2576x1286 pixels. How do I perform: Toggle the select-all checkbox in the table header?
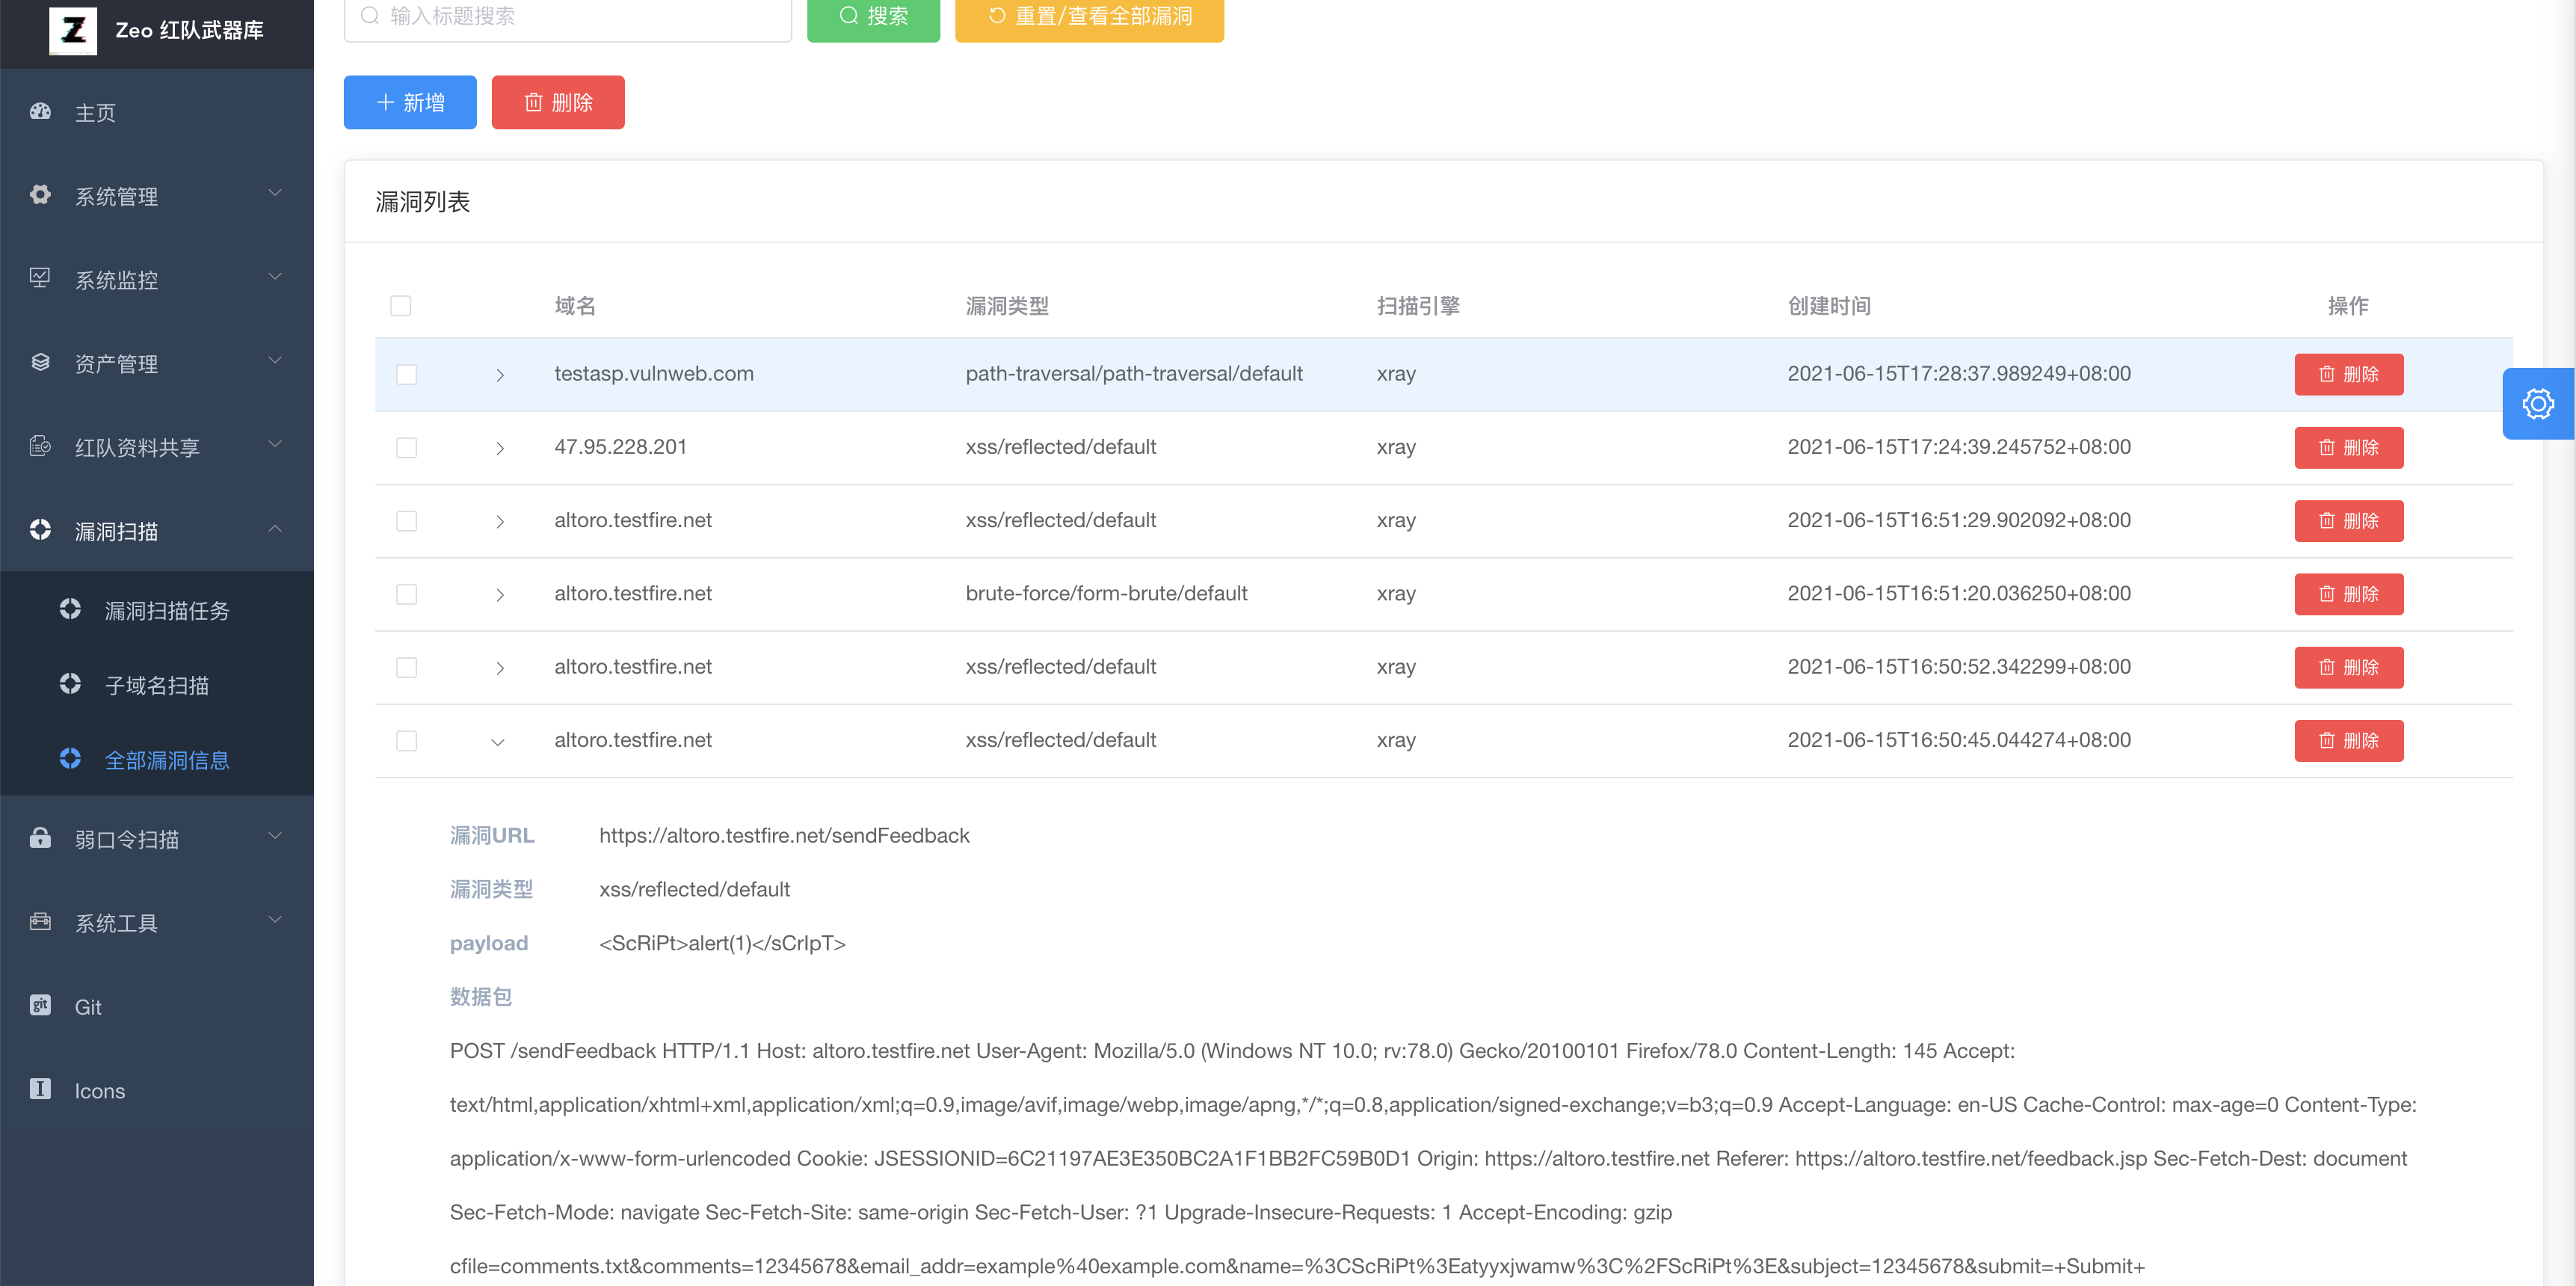tap(401, 306)
